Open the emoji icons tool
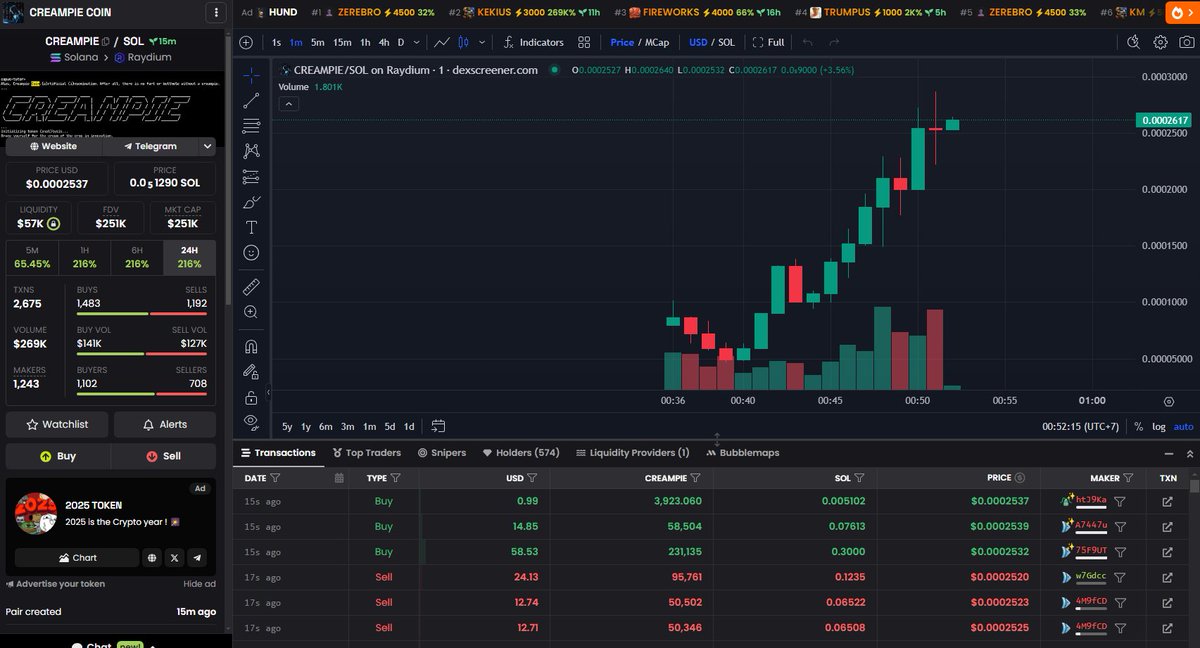This screenshot has width=1200, height=648. click(x=251, y=253)
